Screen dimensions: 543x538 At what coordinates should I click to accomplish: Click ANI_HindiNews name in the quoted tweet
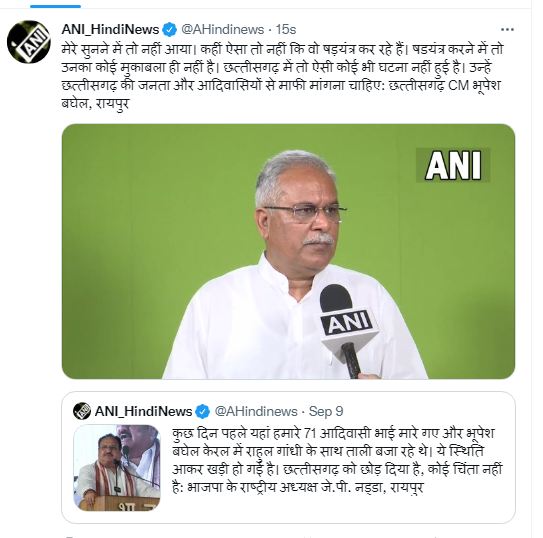click(143, 411)
